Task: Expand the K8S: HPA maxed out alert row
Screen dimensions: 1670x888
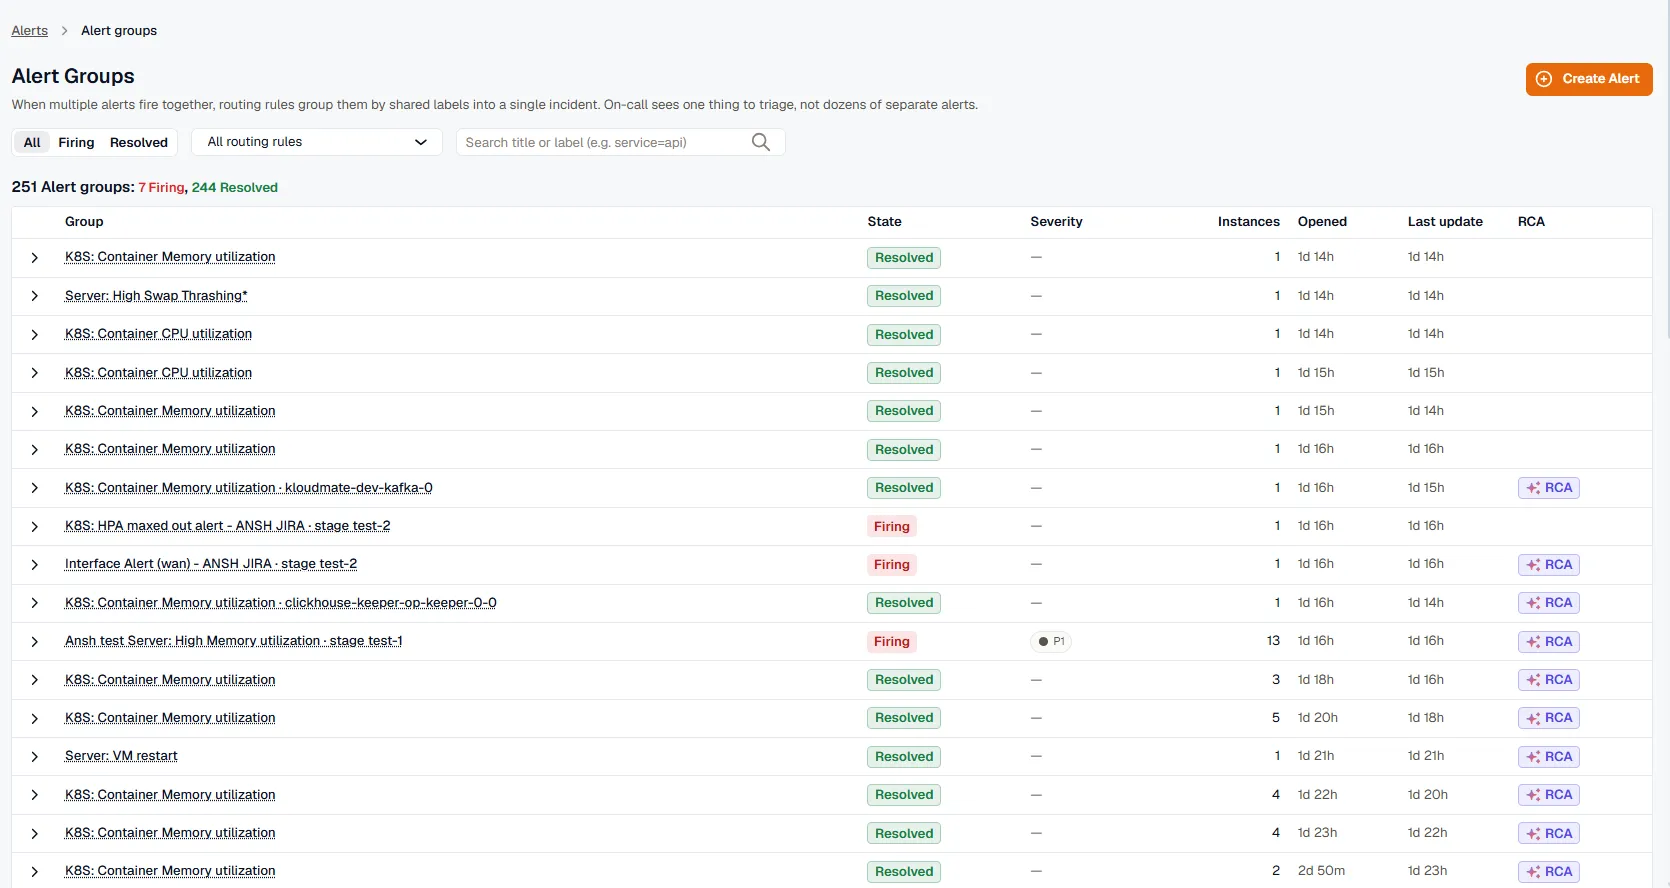Action: click(35, 527)
